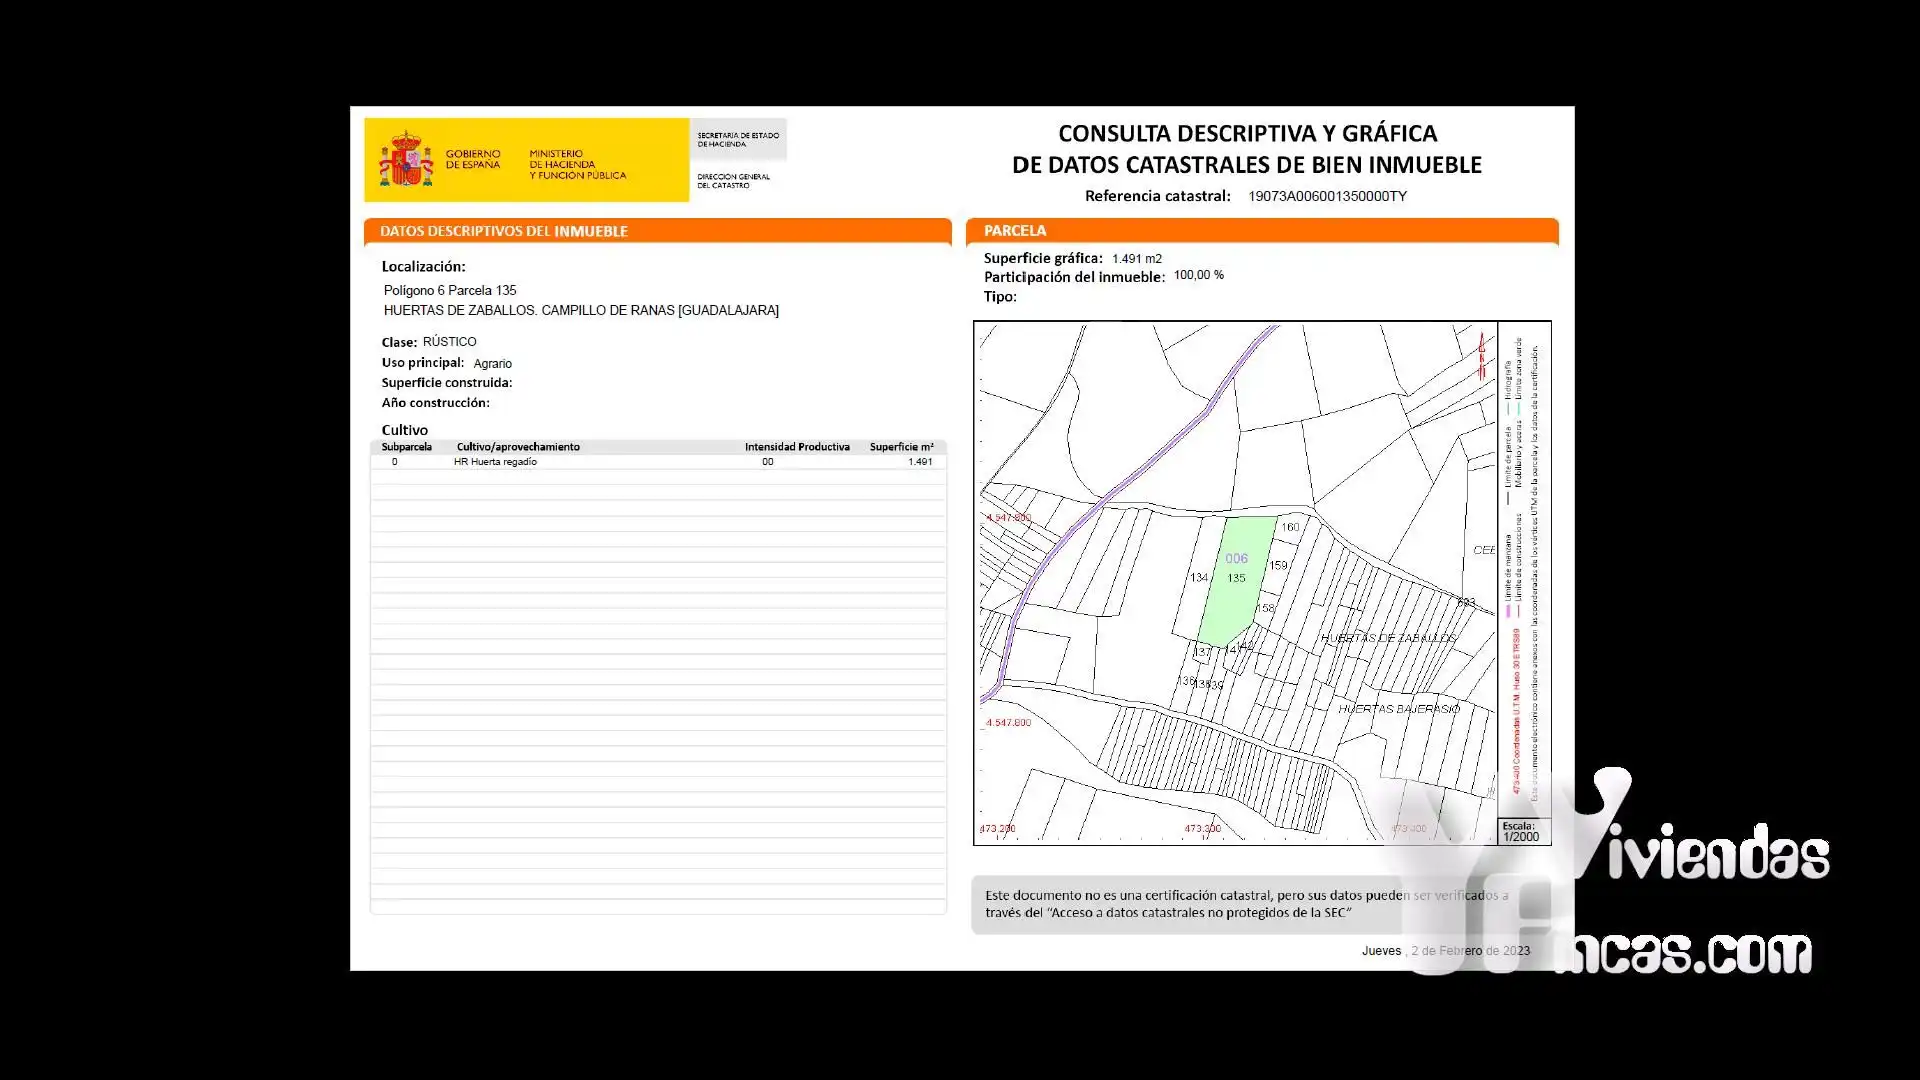Click 'SECRETARÍA DE ESTADO DE HACIENDA' text
The height and width of the screenshot is (1080, 1920).
coord(738,140)
